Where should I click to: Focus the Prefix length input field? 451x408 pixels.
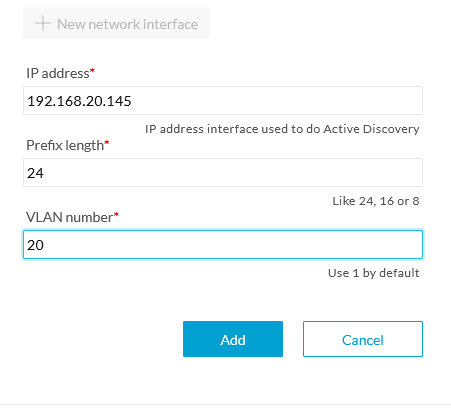[x=223, y=173]
